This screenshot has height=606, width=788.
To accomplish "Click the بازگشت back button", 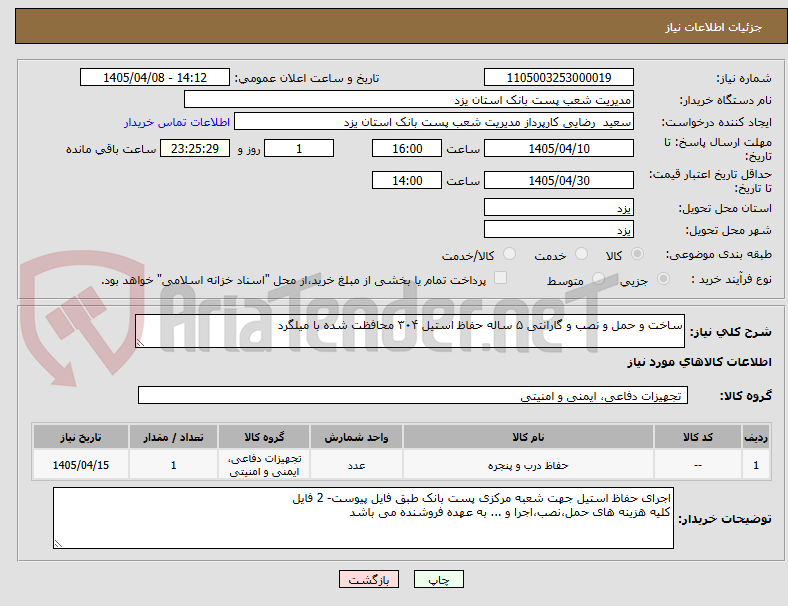I will (369, 579).
